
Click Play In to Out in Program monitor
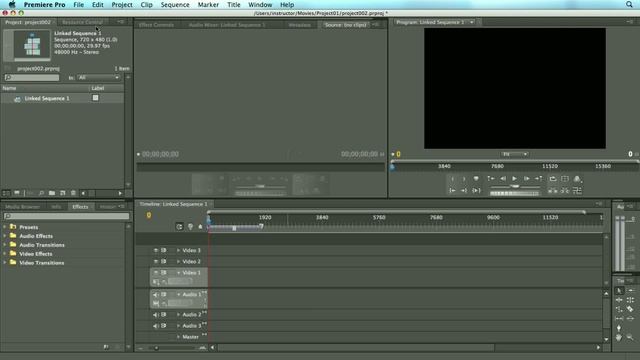476,191
